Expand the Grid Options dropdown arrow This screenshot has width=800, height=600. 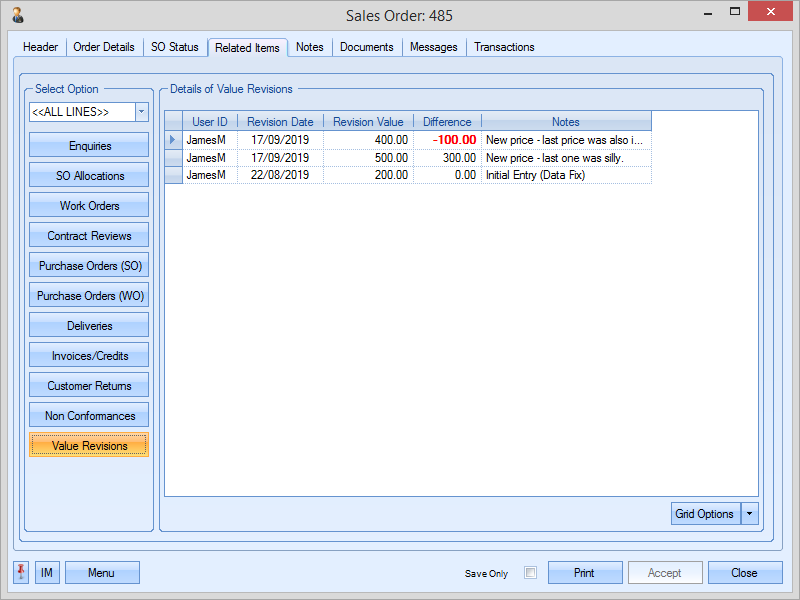pos(750,514)
